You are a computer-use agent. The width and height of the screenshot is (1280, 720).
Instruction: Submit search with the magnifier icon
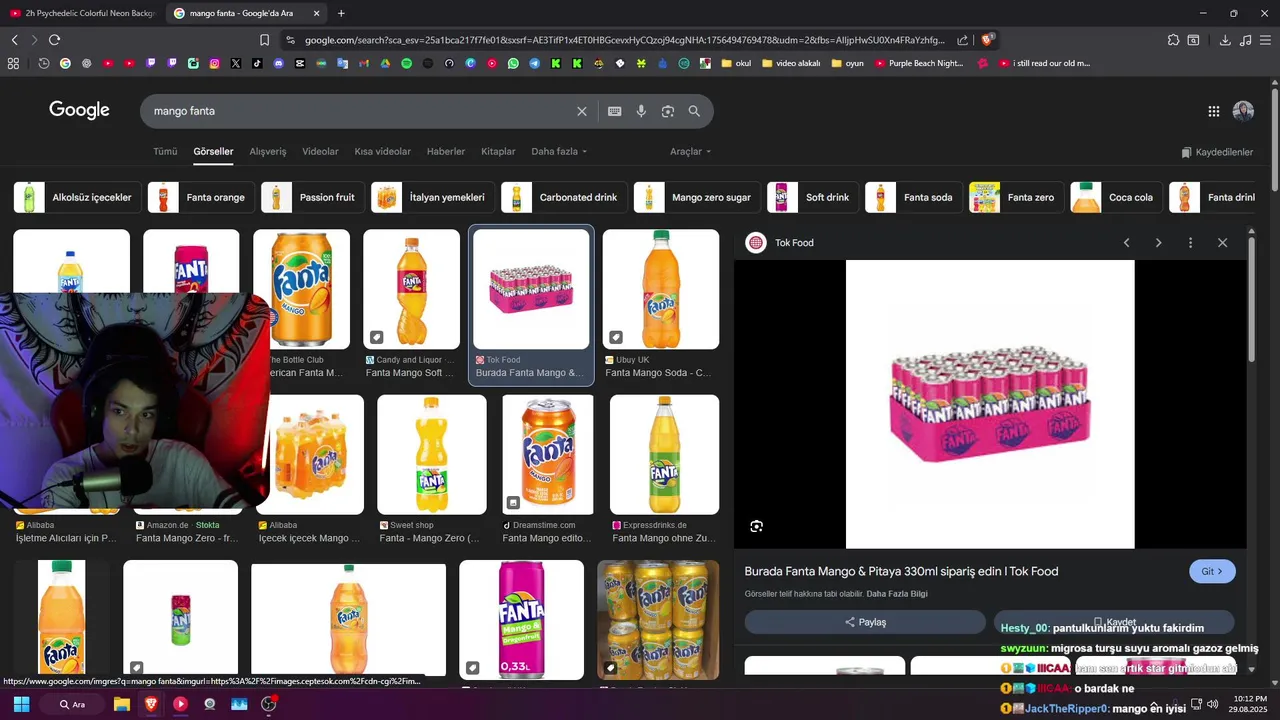pos(694,111)
